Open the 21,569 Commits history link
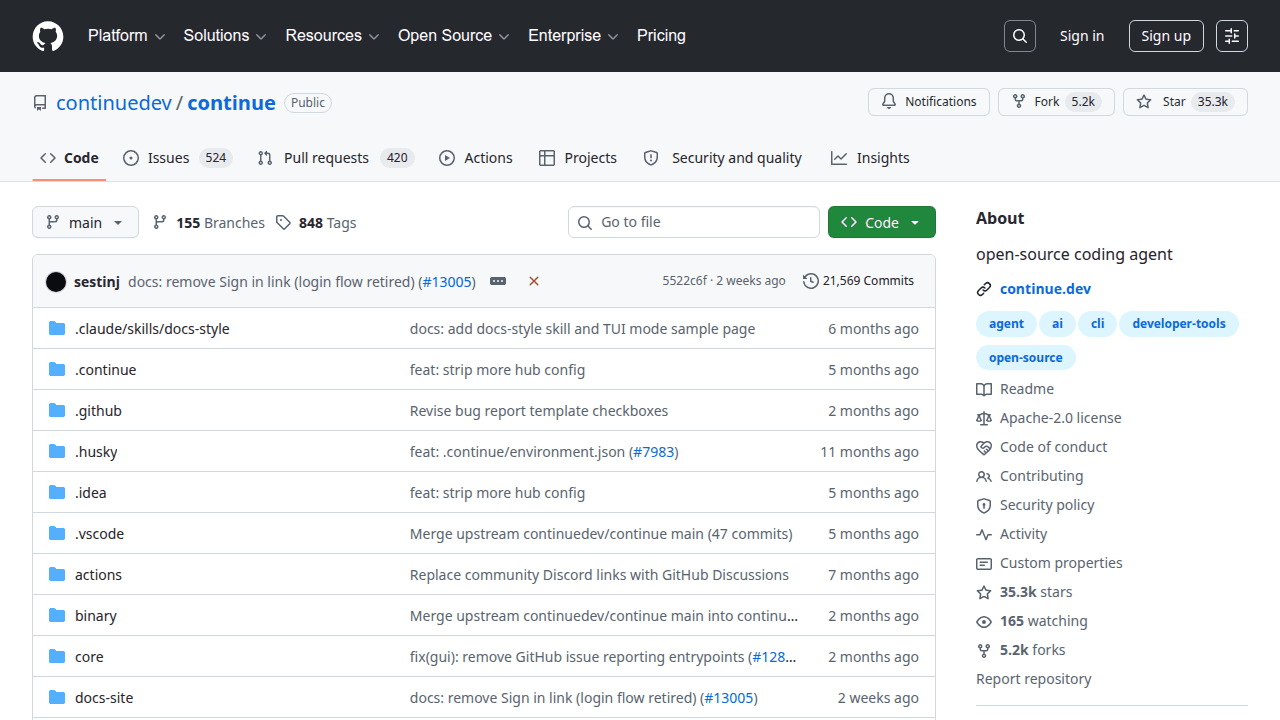Image resolution: width=1280 pixels, height=720 pixels. pyautogui.click(x=858, y=281)
